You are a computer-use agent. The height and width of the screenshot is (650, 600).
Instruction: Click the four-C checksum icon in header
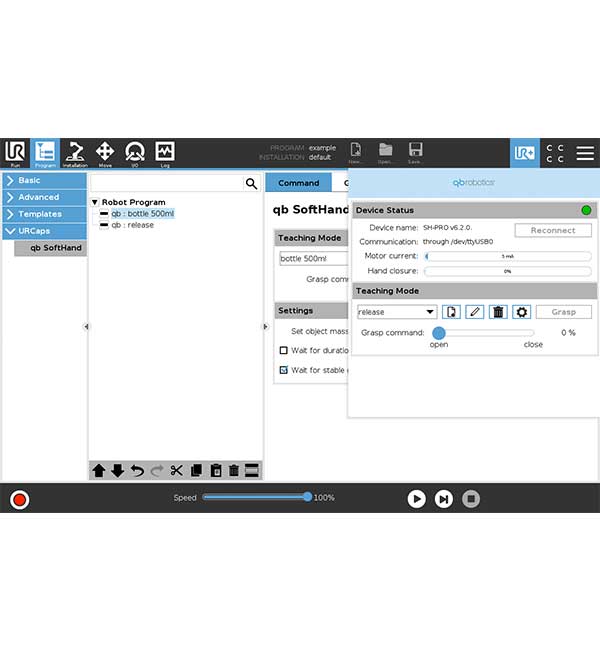point(555,153)
